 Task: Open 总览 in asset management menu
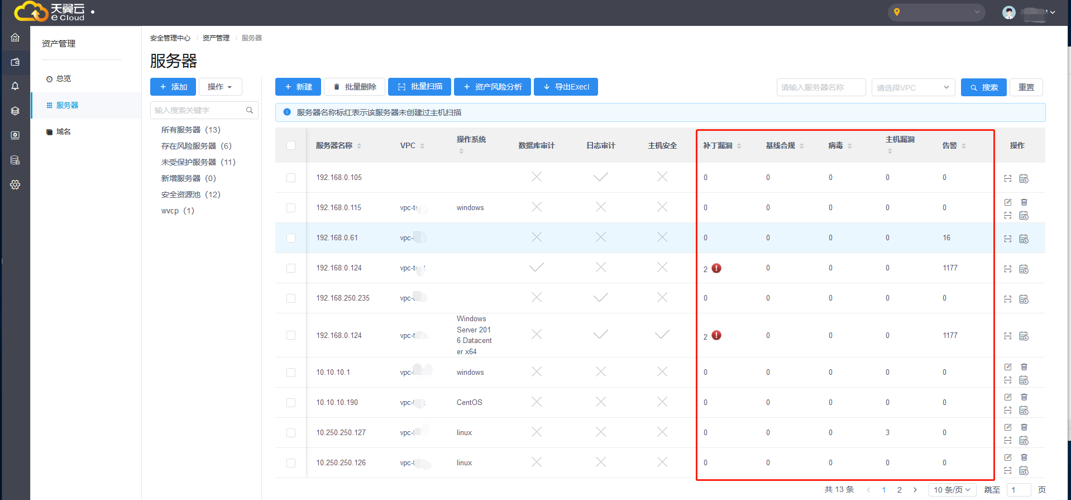(x=63, y=78)
